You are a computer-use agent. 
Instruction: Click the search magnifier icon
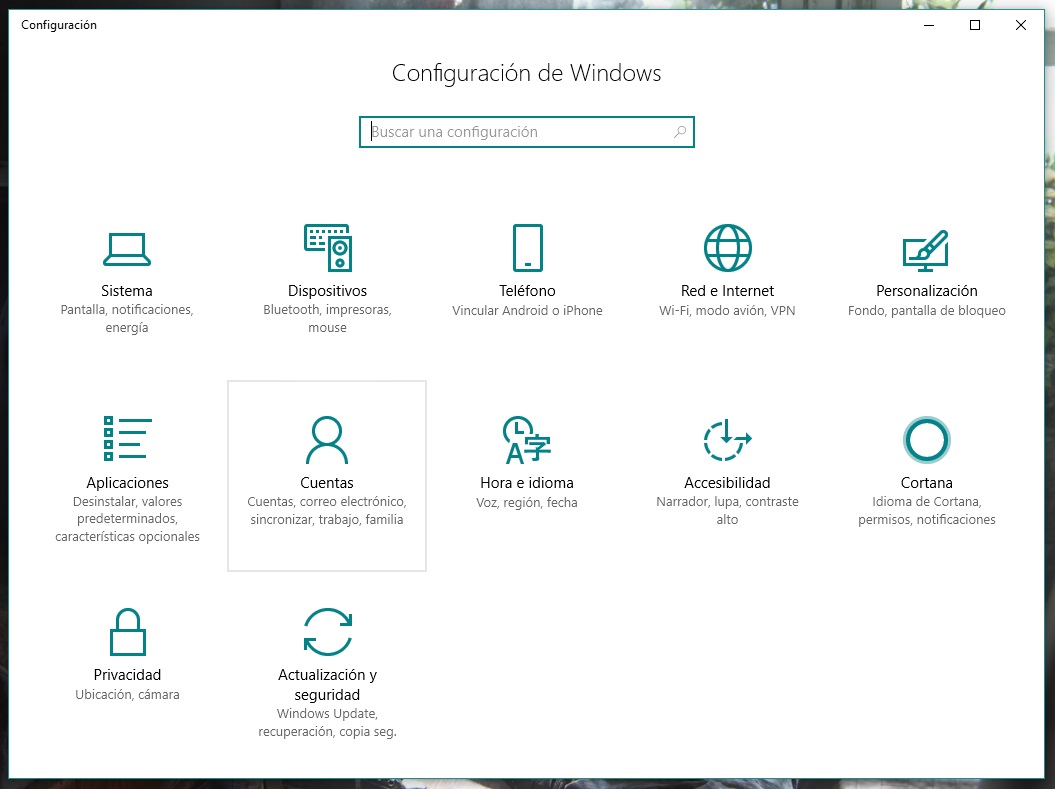tap(680, 132)
